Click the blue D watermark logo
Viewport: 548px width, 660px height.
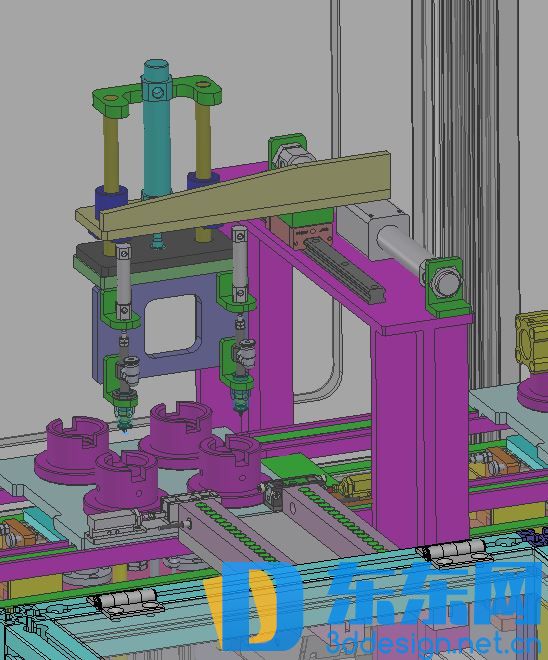pos(254,606)
